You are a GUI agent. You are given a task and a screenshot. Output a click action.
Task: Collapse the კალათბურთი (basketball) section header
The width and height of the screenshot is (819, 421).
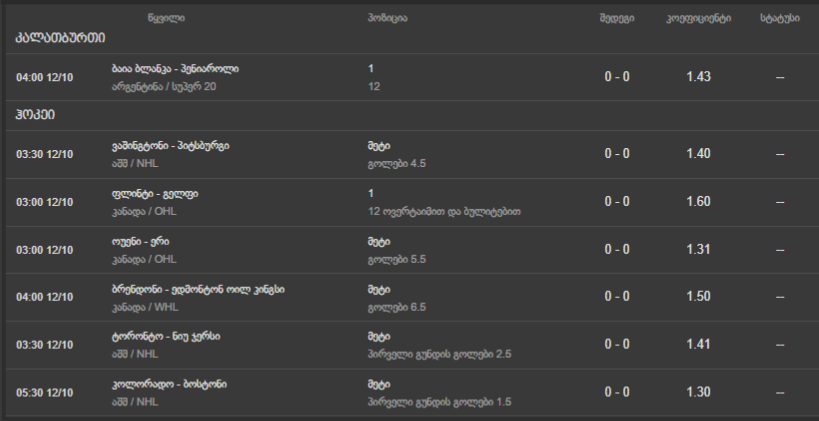(x=60, y=39)
